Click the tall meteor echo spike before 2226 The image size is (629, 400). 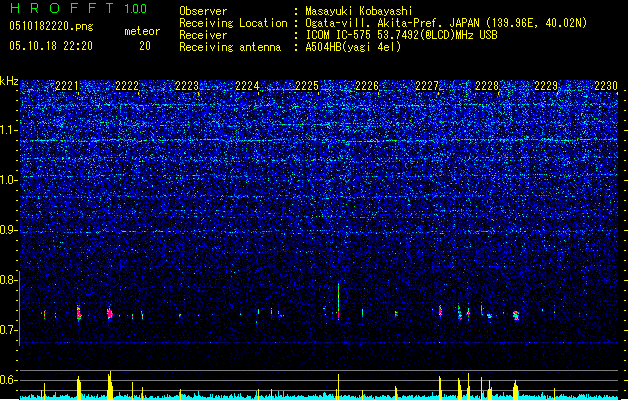tap(339, 301)
